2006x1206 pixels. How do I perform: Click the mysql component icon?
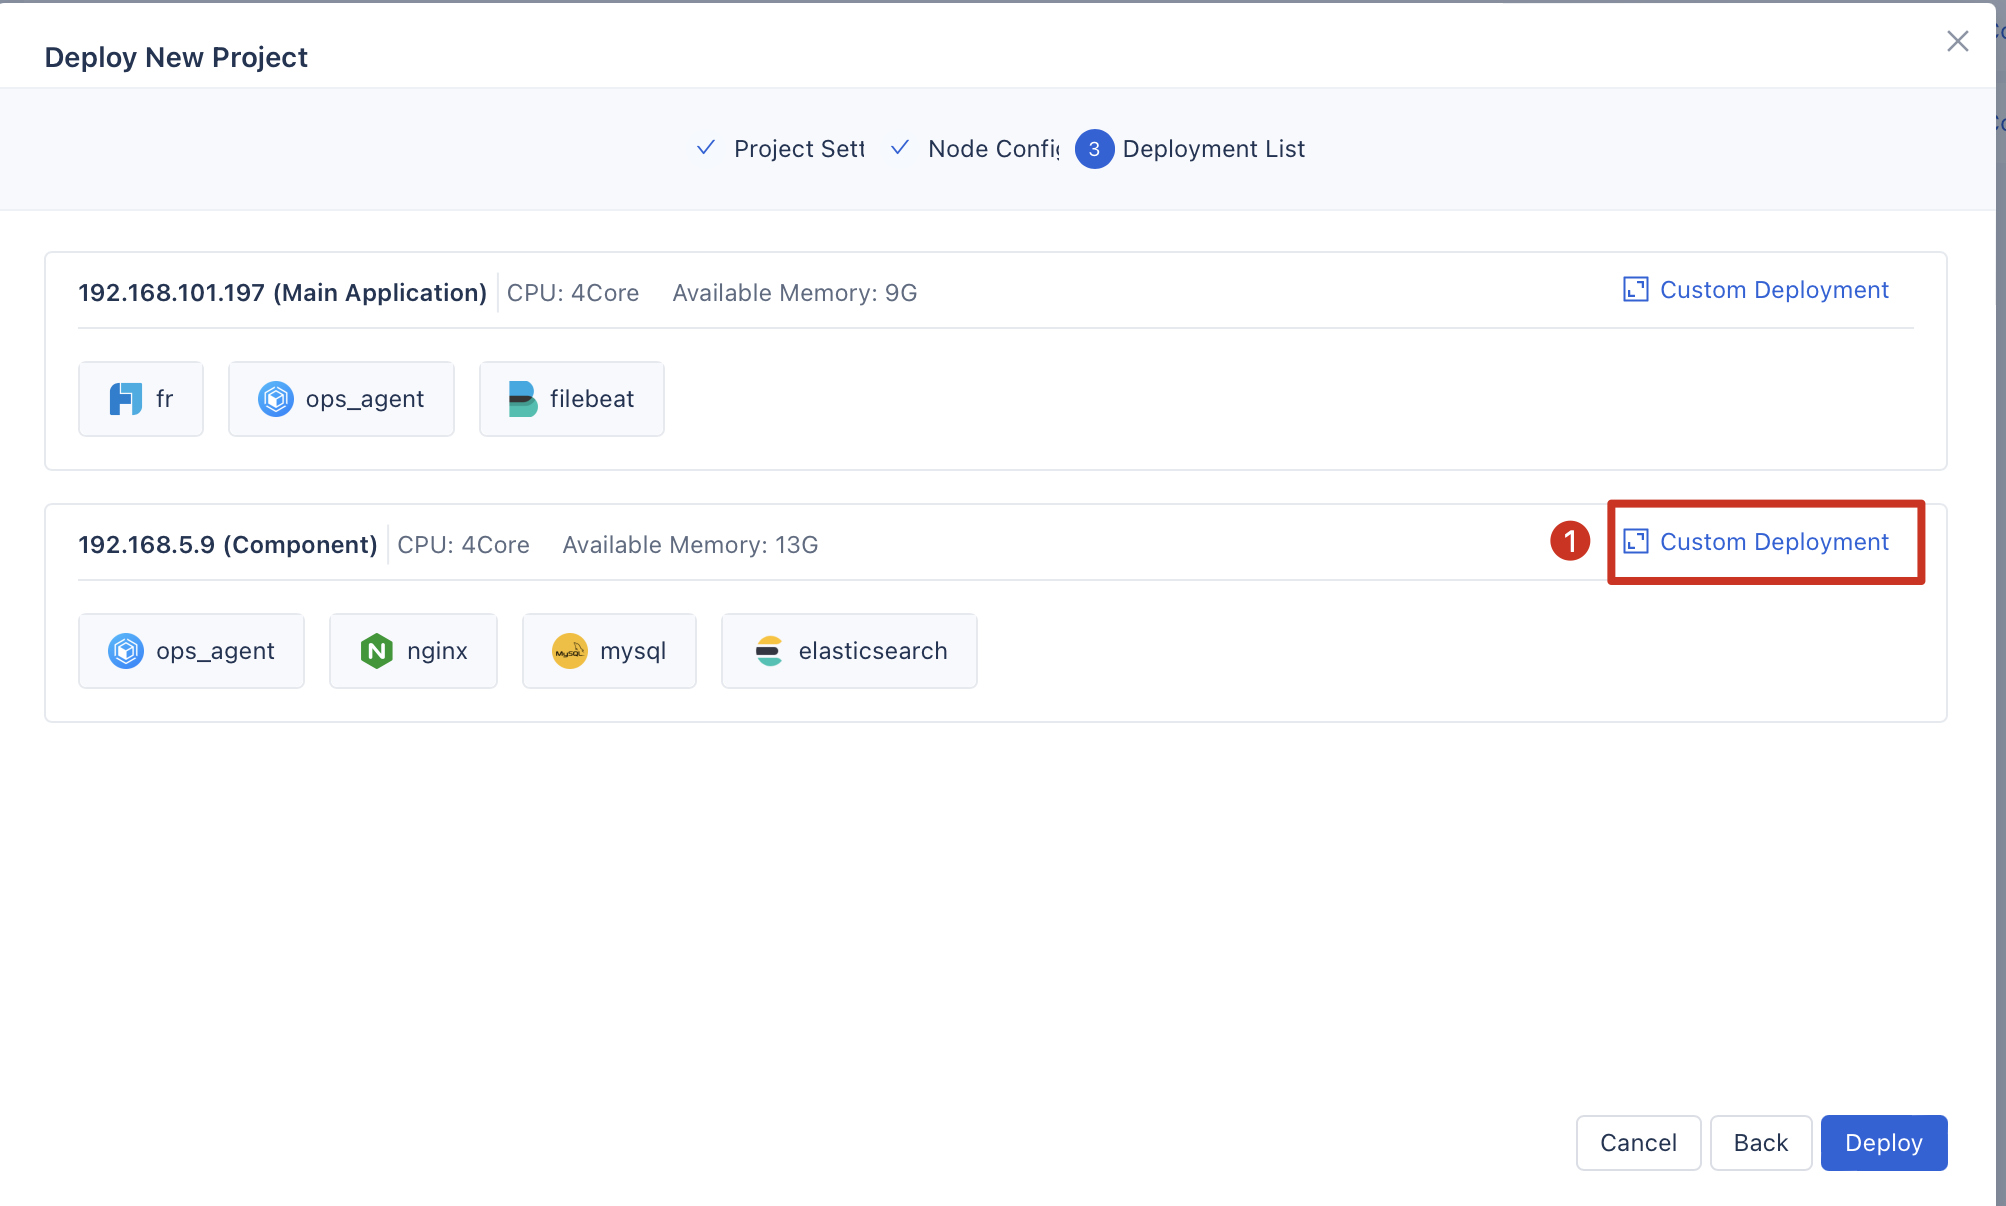pos(569,651)
